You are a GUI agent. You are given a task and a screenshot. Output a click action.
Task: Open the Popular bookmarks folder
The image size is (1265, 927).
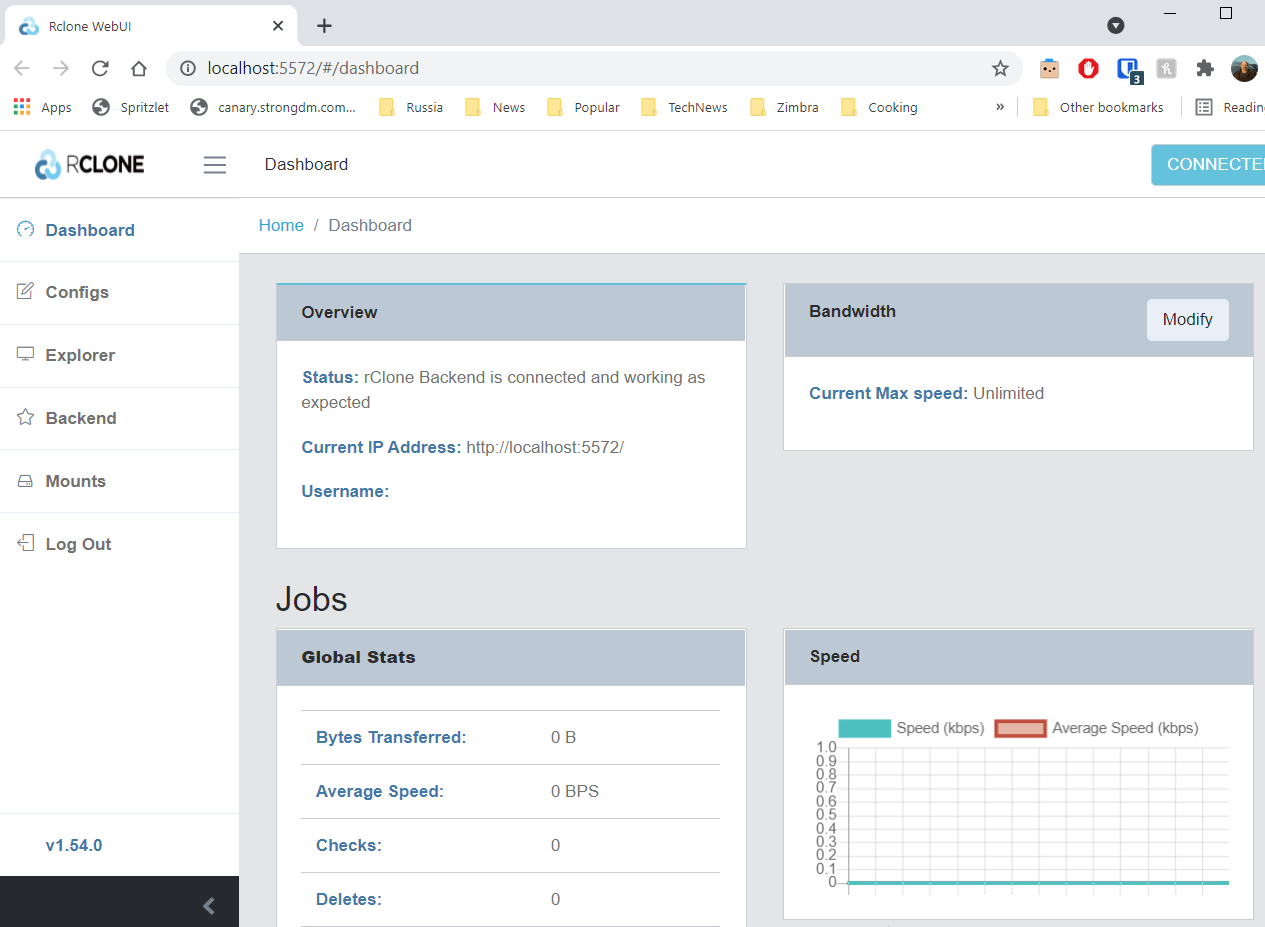point(583,107)
